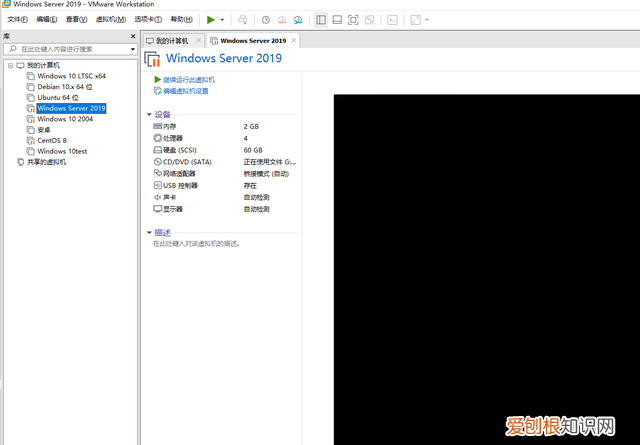Select Debian 10.x 64 位 virtual machine
640x445 pixels.
click(x=65, y=87)
